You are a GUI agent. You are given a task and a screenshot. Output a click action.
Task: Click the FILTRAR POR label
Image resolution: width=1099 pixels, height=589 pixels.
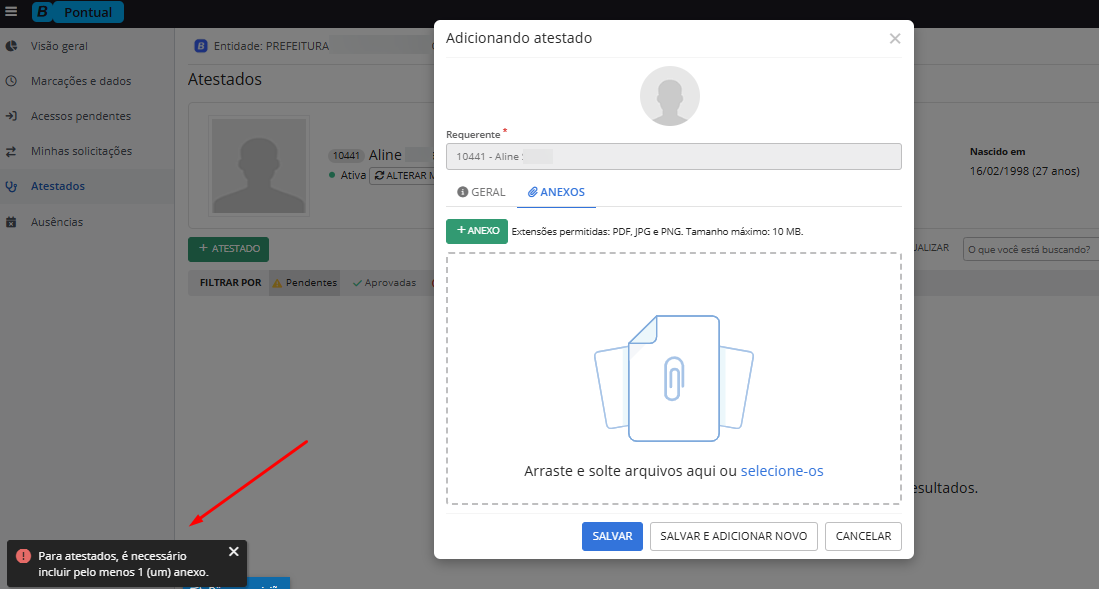(x=231, y=283)
